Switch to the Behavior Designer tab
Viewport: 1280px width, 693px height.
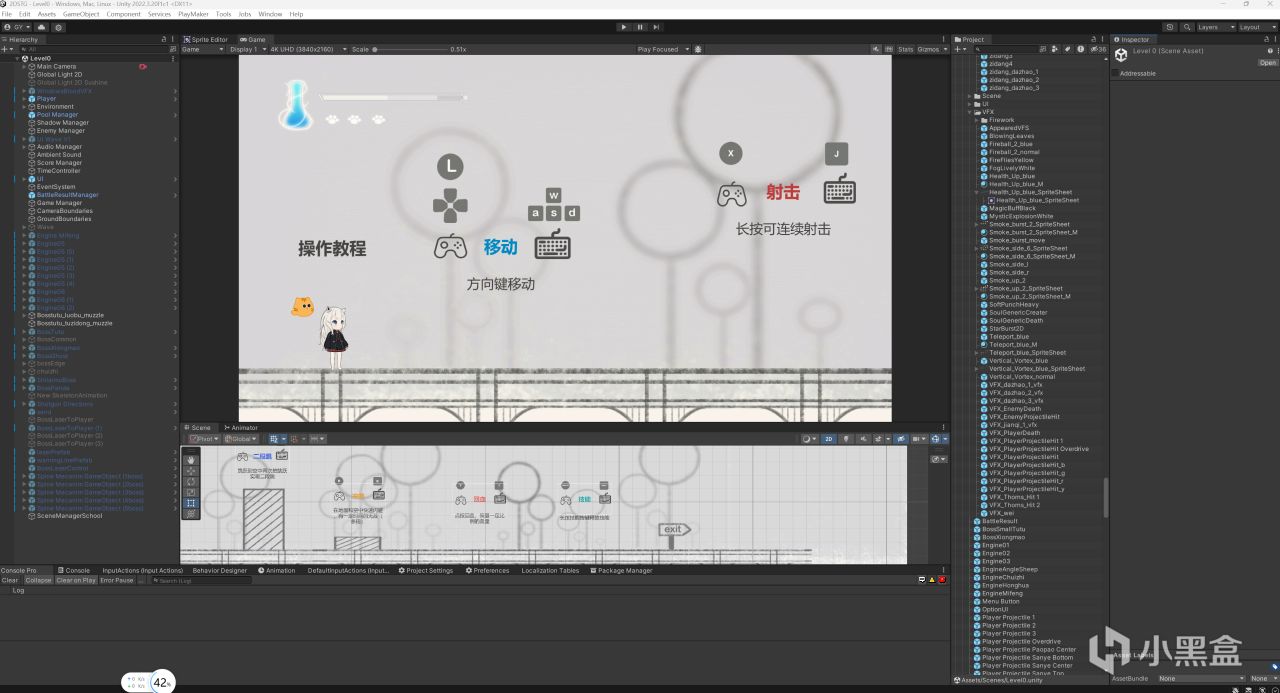coord(219,570)
